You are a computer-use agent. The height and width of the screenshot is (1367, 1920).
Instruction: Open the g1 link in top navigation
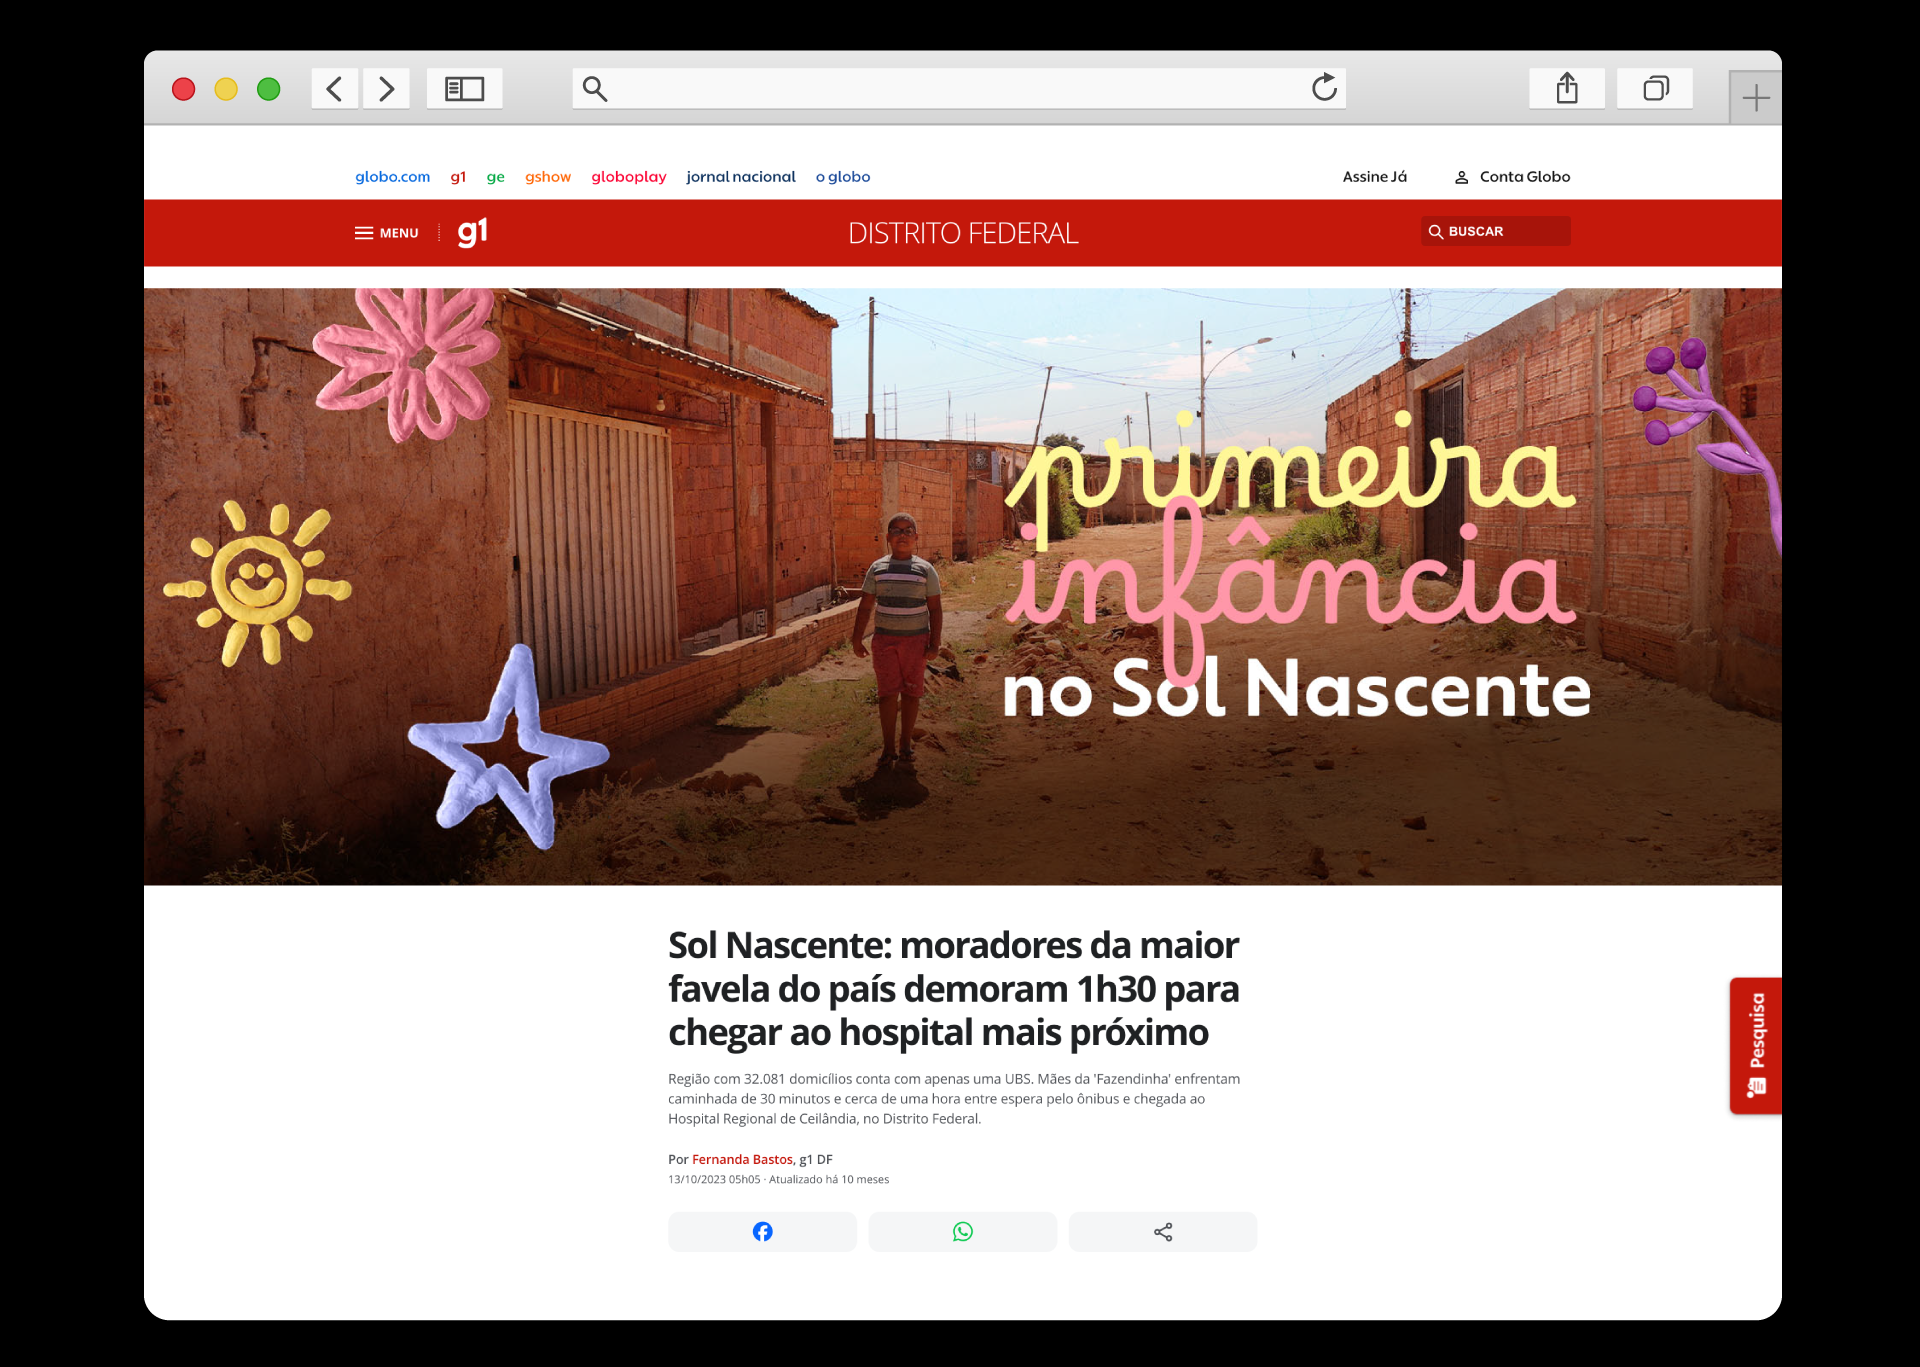pyautogui.click(x=458, y=177)
